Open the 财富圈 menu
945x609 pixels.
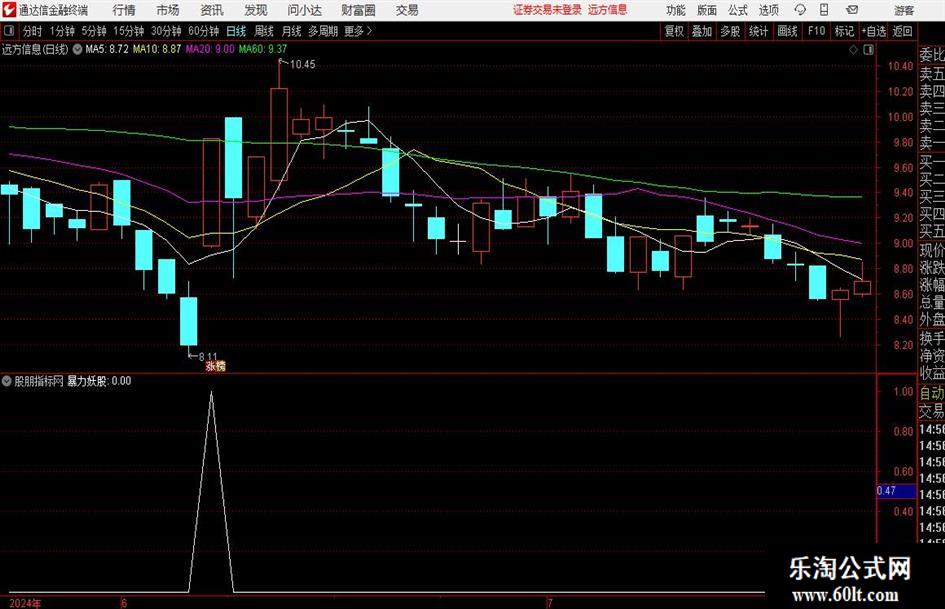tap(358, 10)
